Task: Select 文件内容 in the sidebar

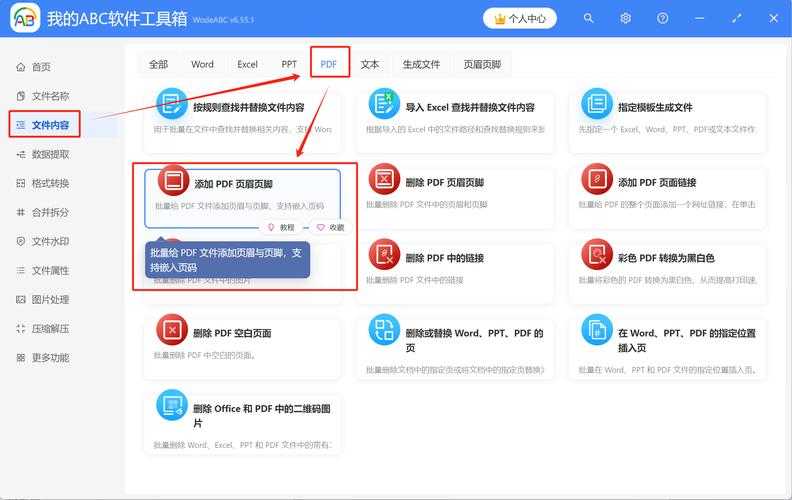Action: point(50,125)
